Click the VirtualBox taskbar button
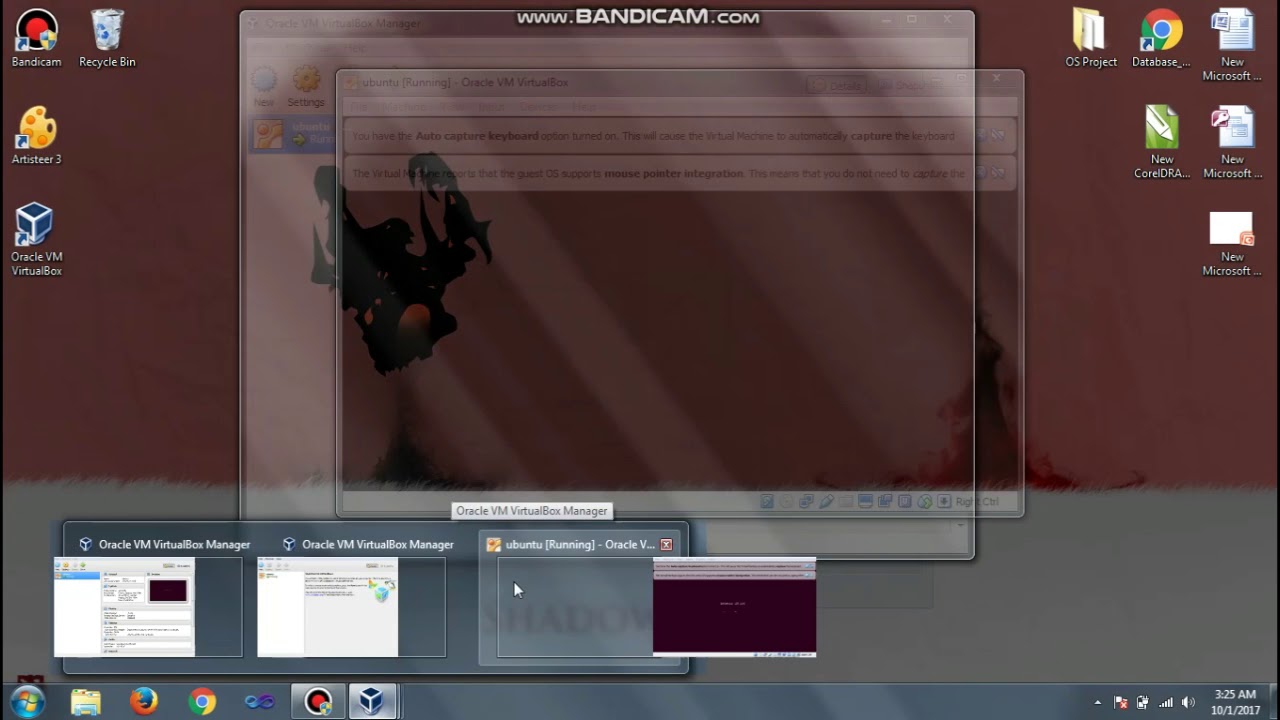The image size is (1280, 720). 372,702
